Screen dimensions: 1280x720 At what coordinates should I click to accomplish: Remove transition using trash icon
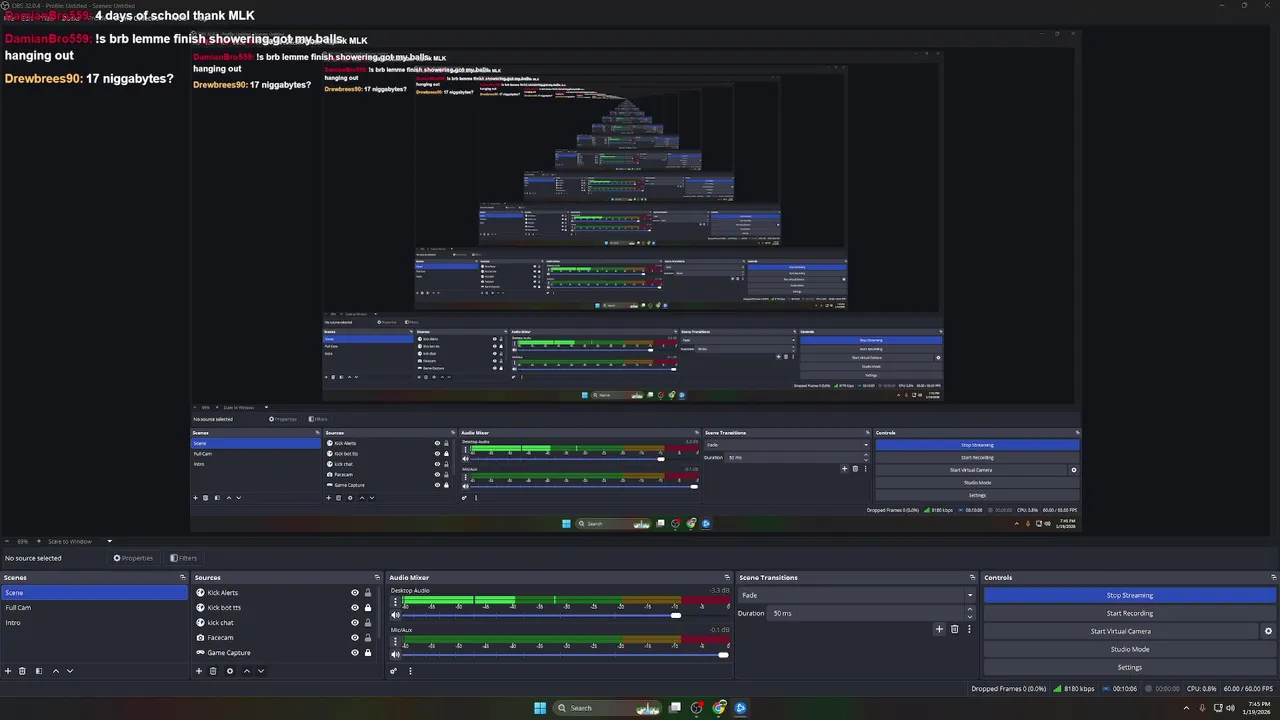click(x=954, y=629)
